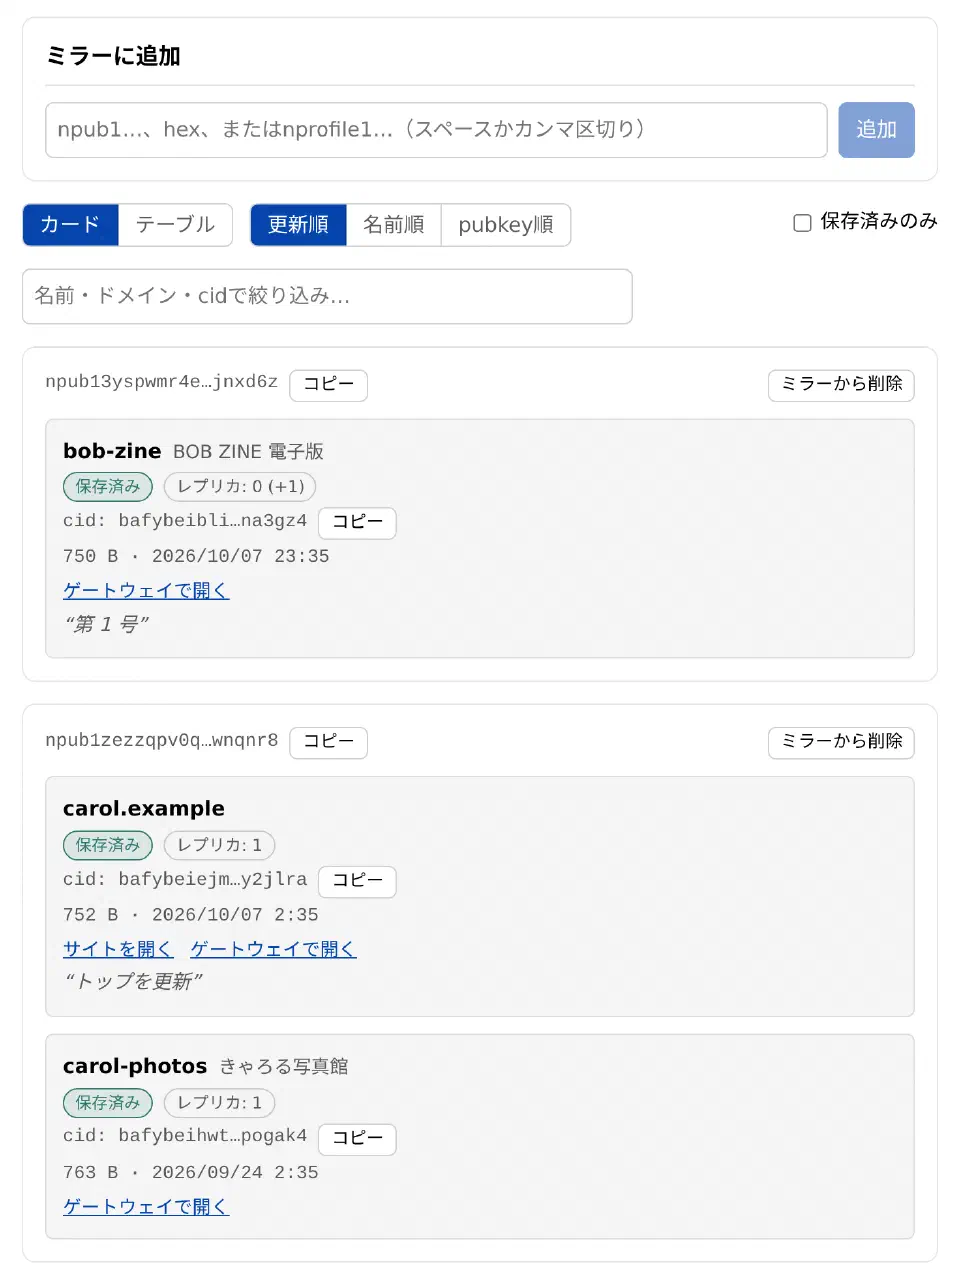Screen dimensions: 960x1279
Task: Click carol.example レプリカ: 1 badge
Action: point(219,845)
